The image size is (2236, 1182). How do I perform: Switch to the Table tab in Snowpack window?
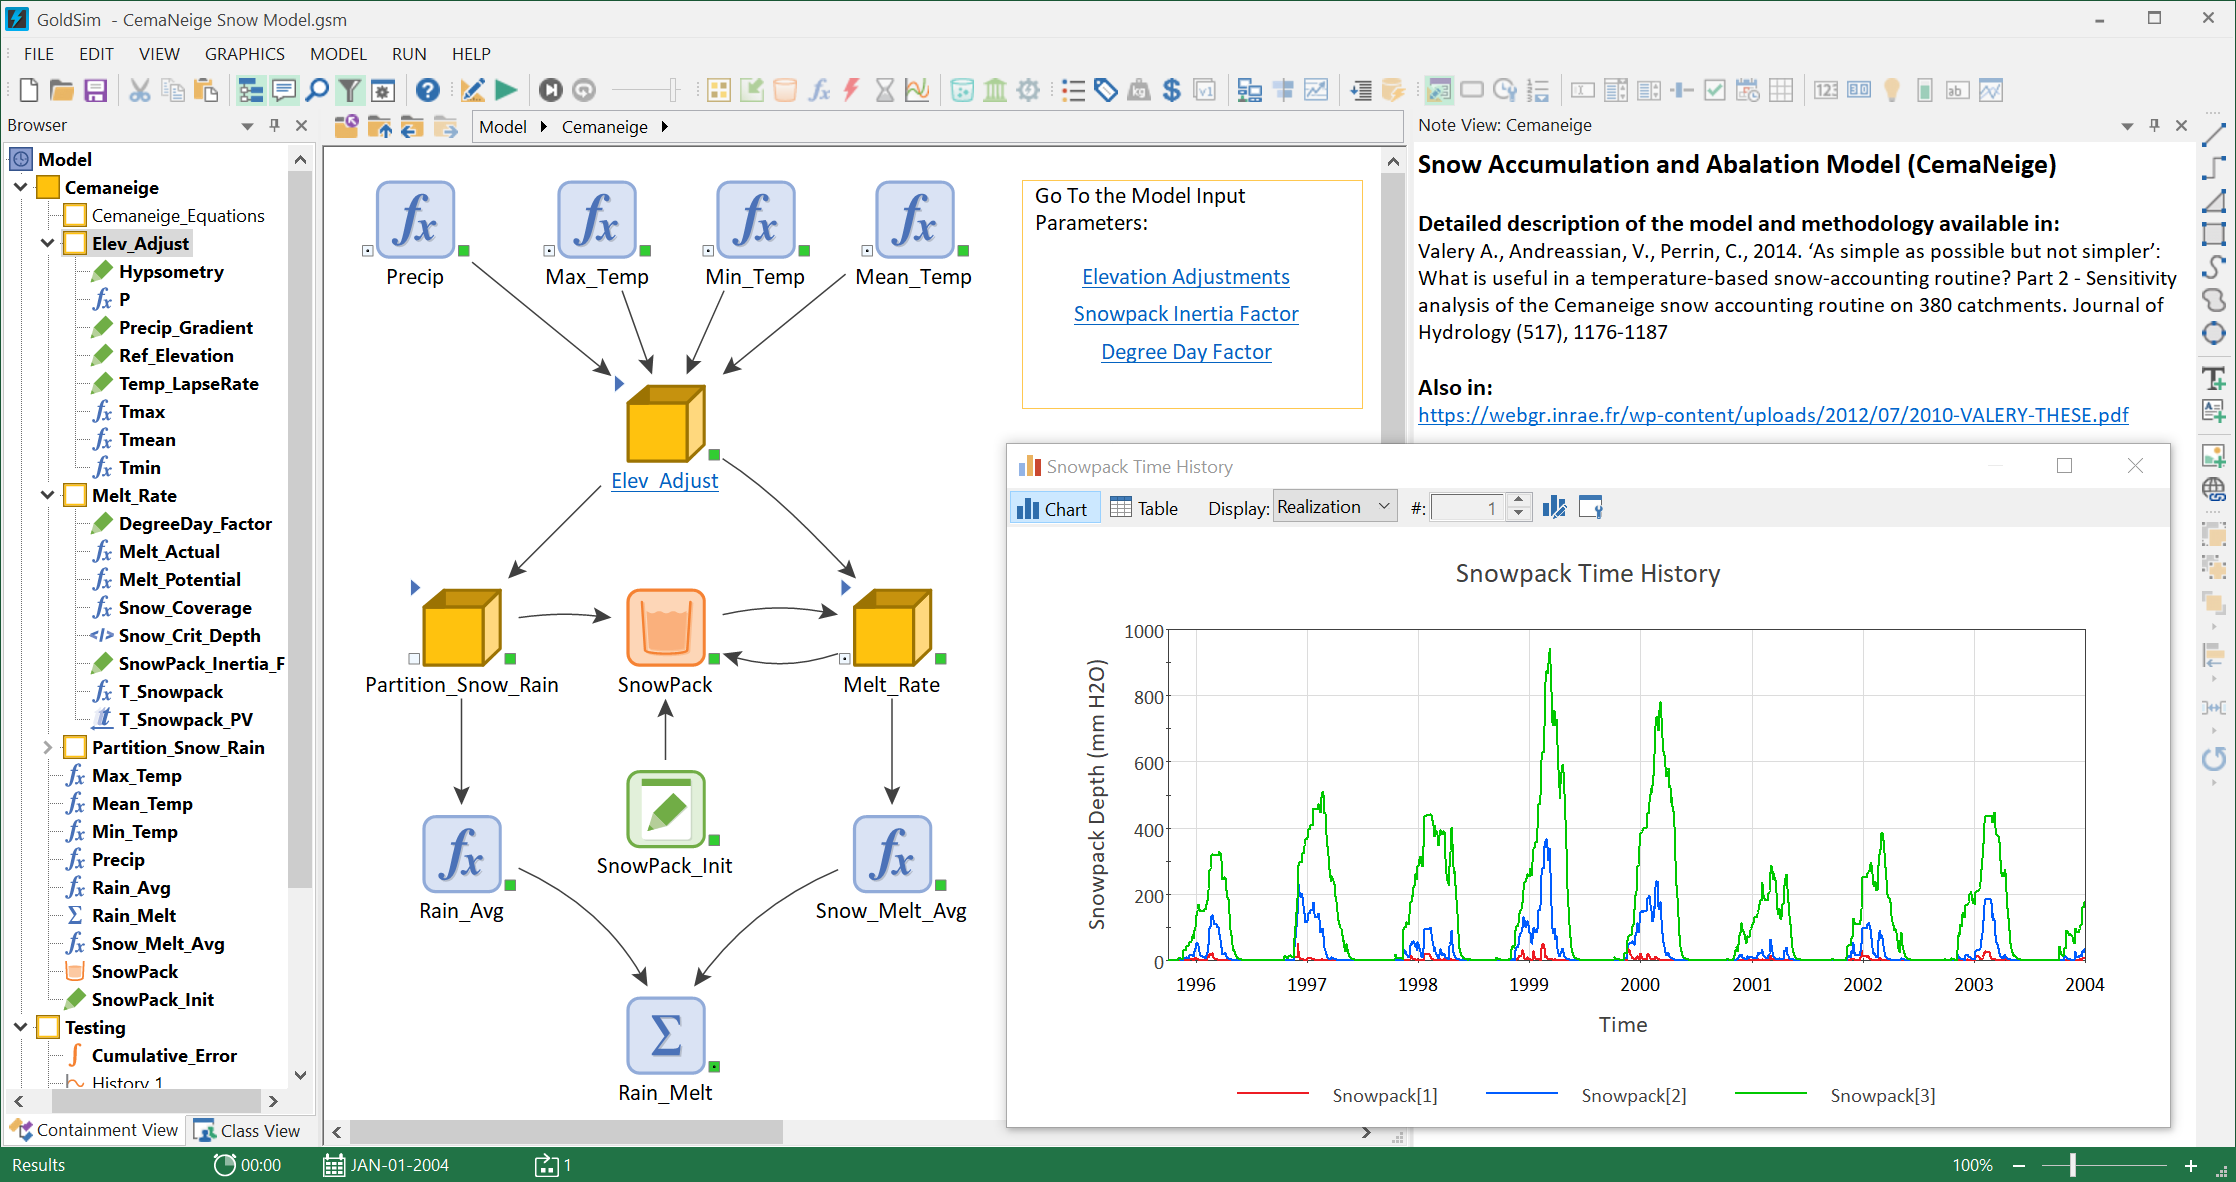pyautogui.click(x=1144, y=508)
